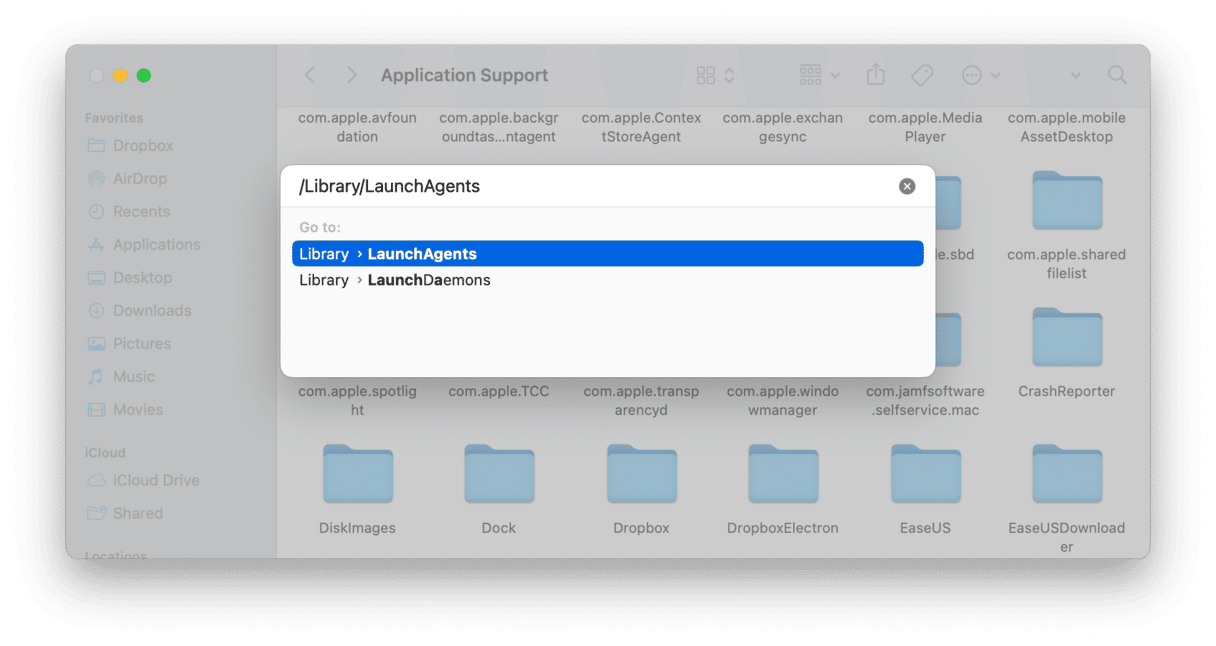Open the CrashReporter folder
Viewport: 1216px width, 646px height.
[1067, 337]
